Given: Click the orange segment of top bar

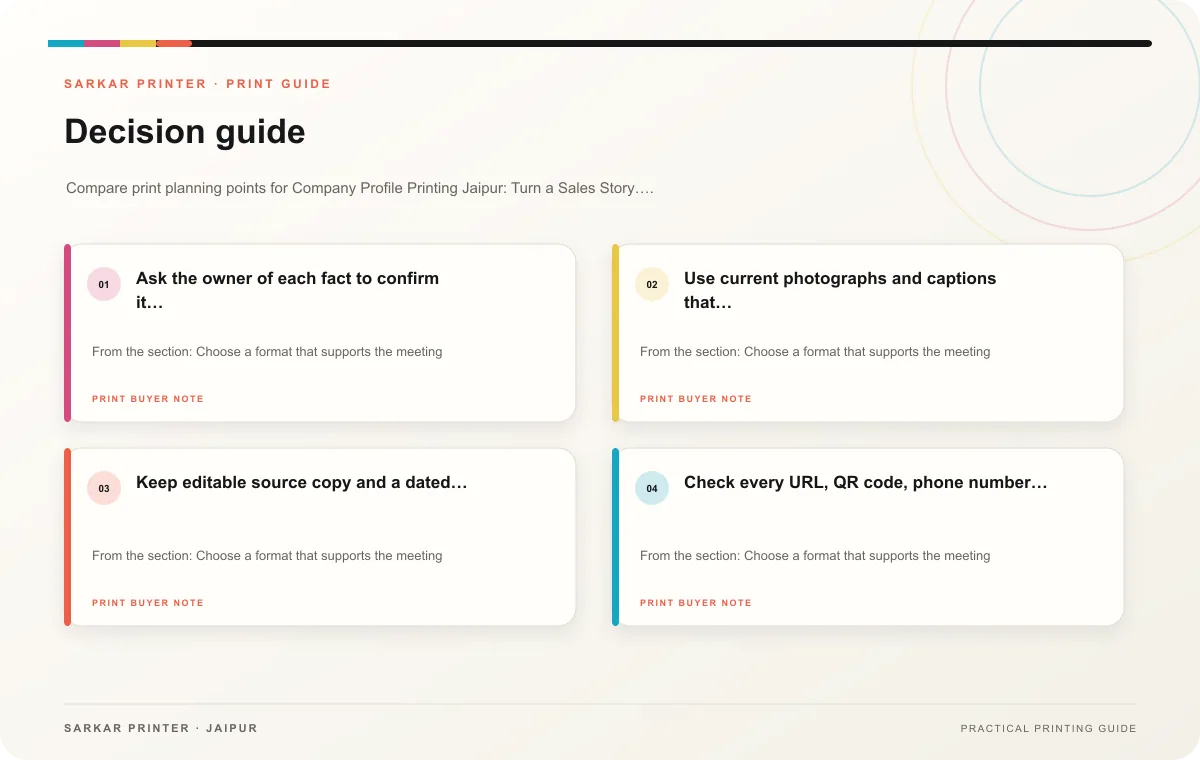Looking at the screenshot, I should pyautogui.click(x=174, y=43).
